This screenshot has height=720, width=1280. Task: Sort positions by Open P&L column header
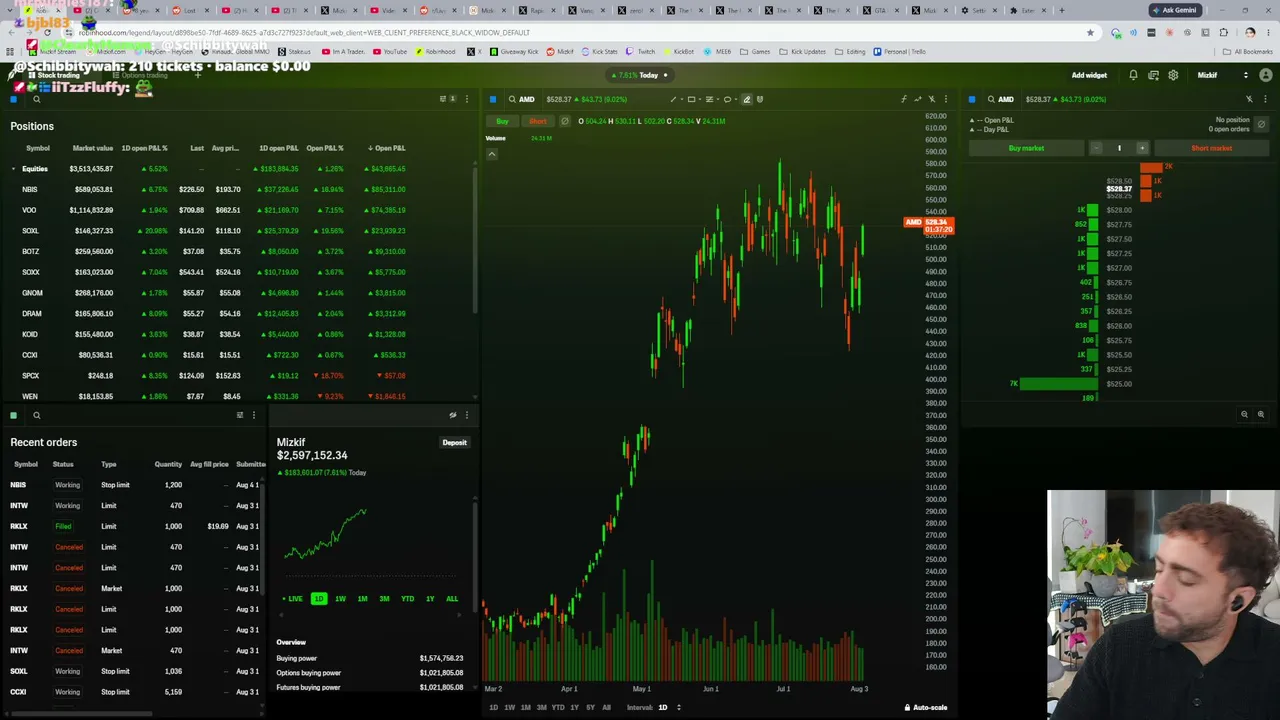point(387,148)
